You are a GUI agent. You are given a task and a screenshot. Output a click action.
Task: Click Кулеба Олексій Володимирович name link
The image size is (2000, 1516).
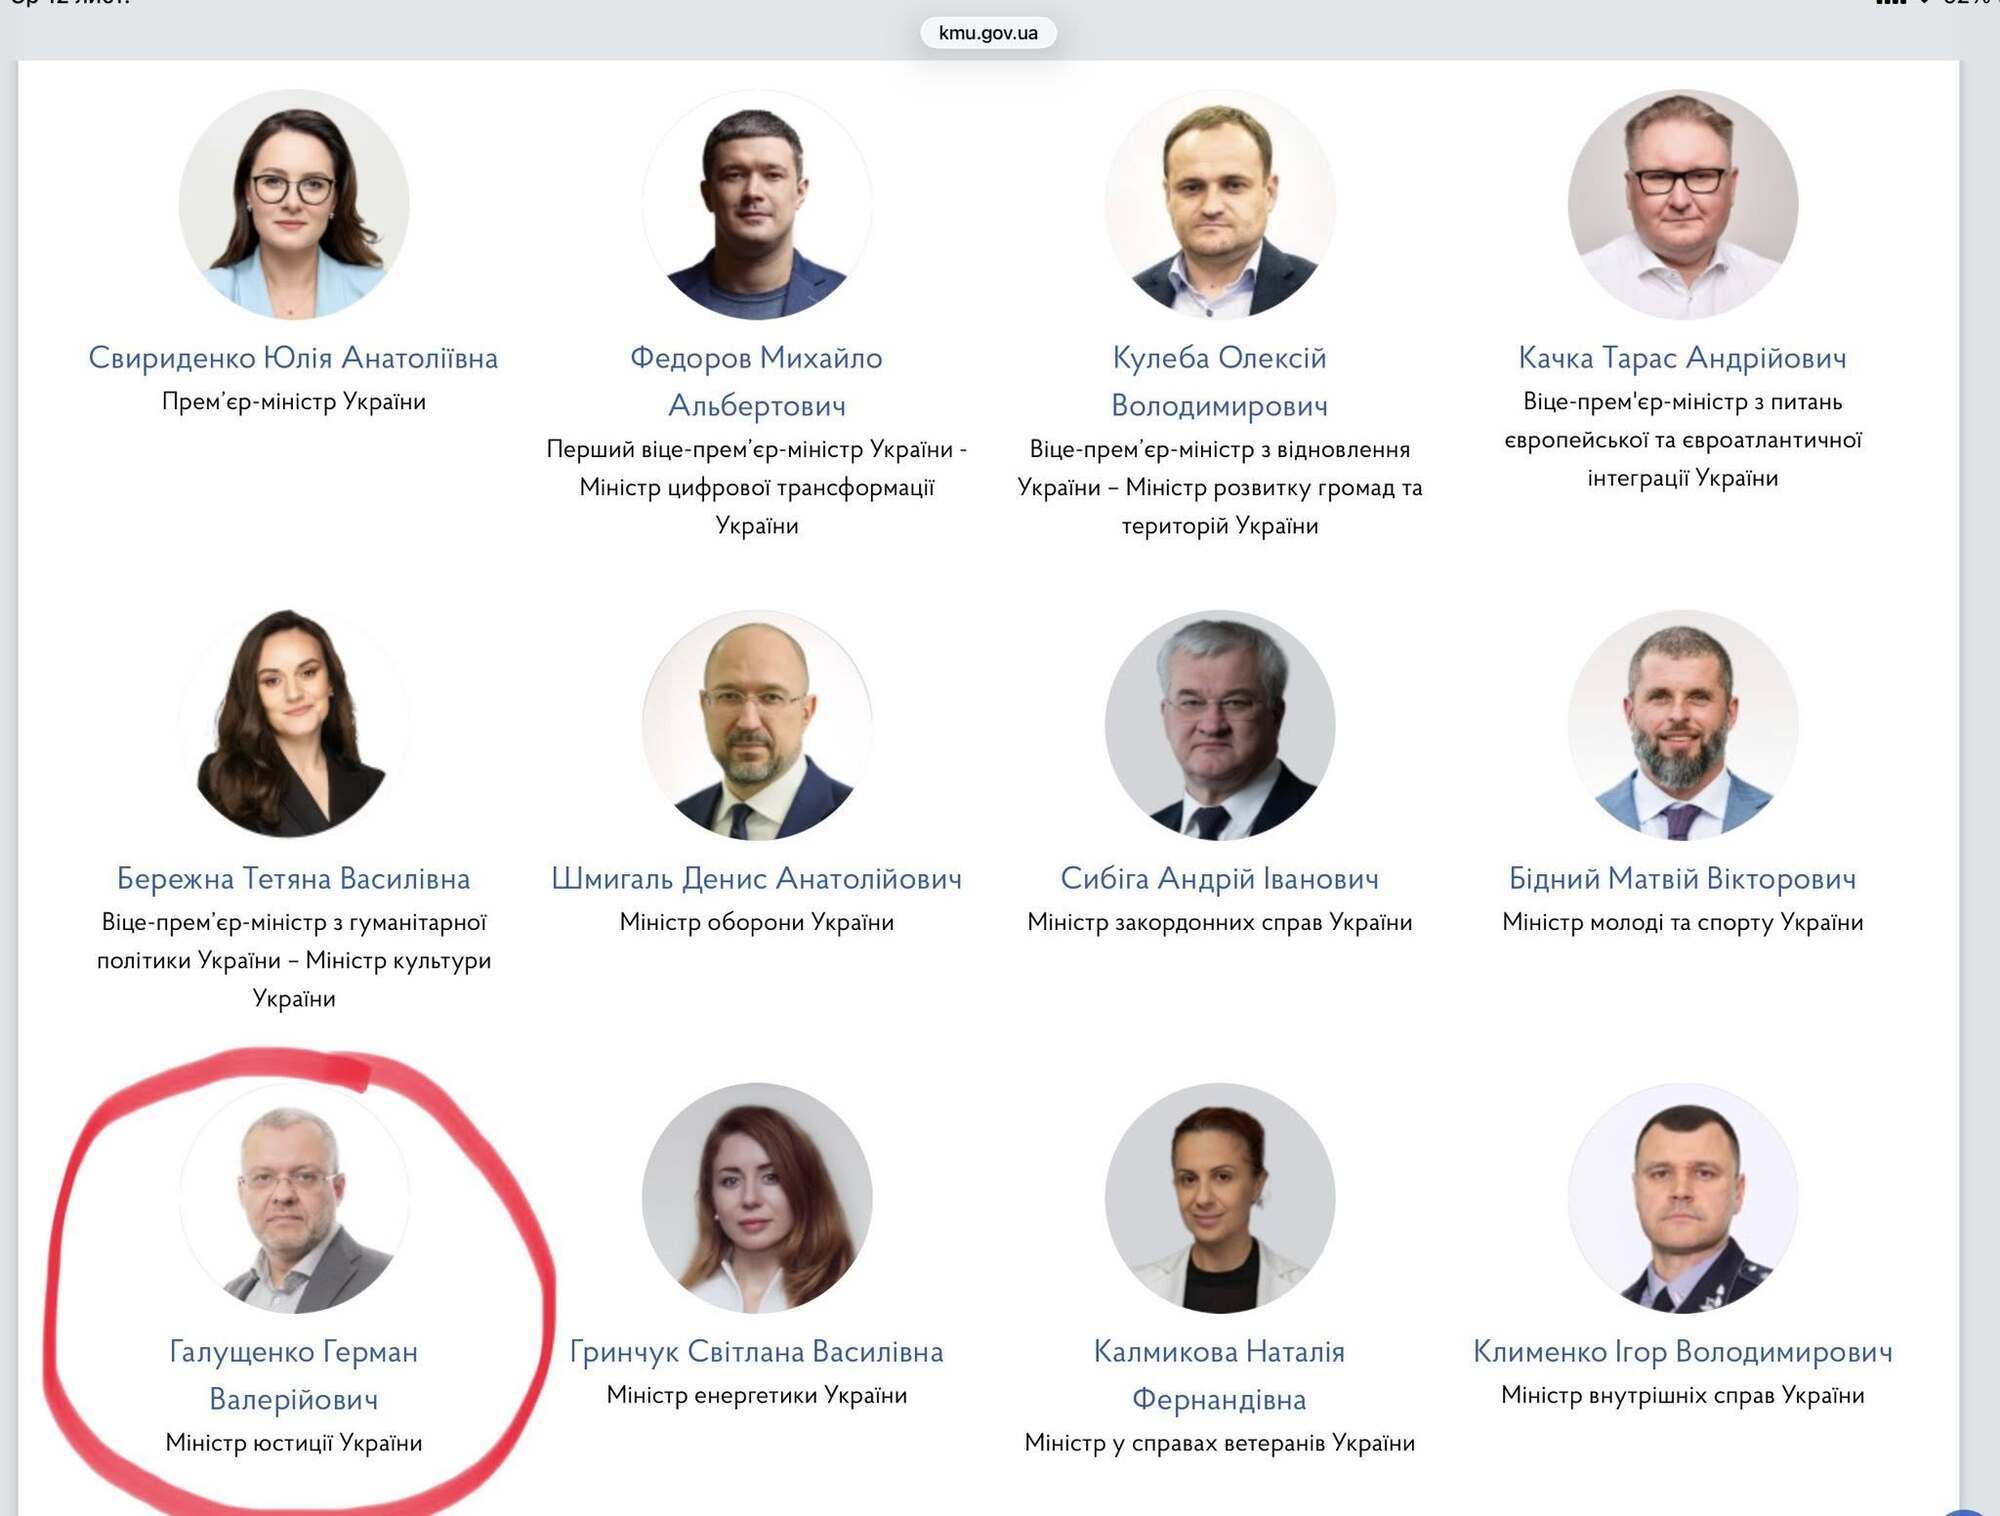pos(1219,381)
